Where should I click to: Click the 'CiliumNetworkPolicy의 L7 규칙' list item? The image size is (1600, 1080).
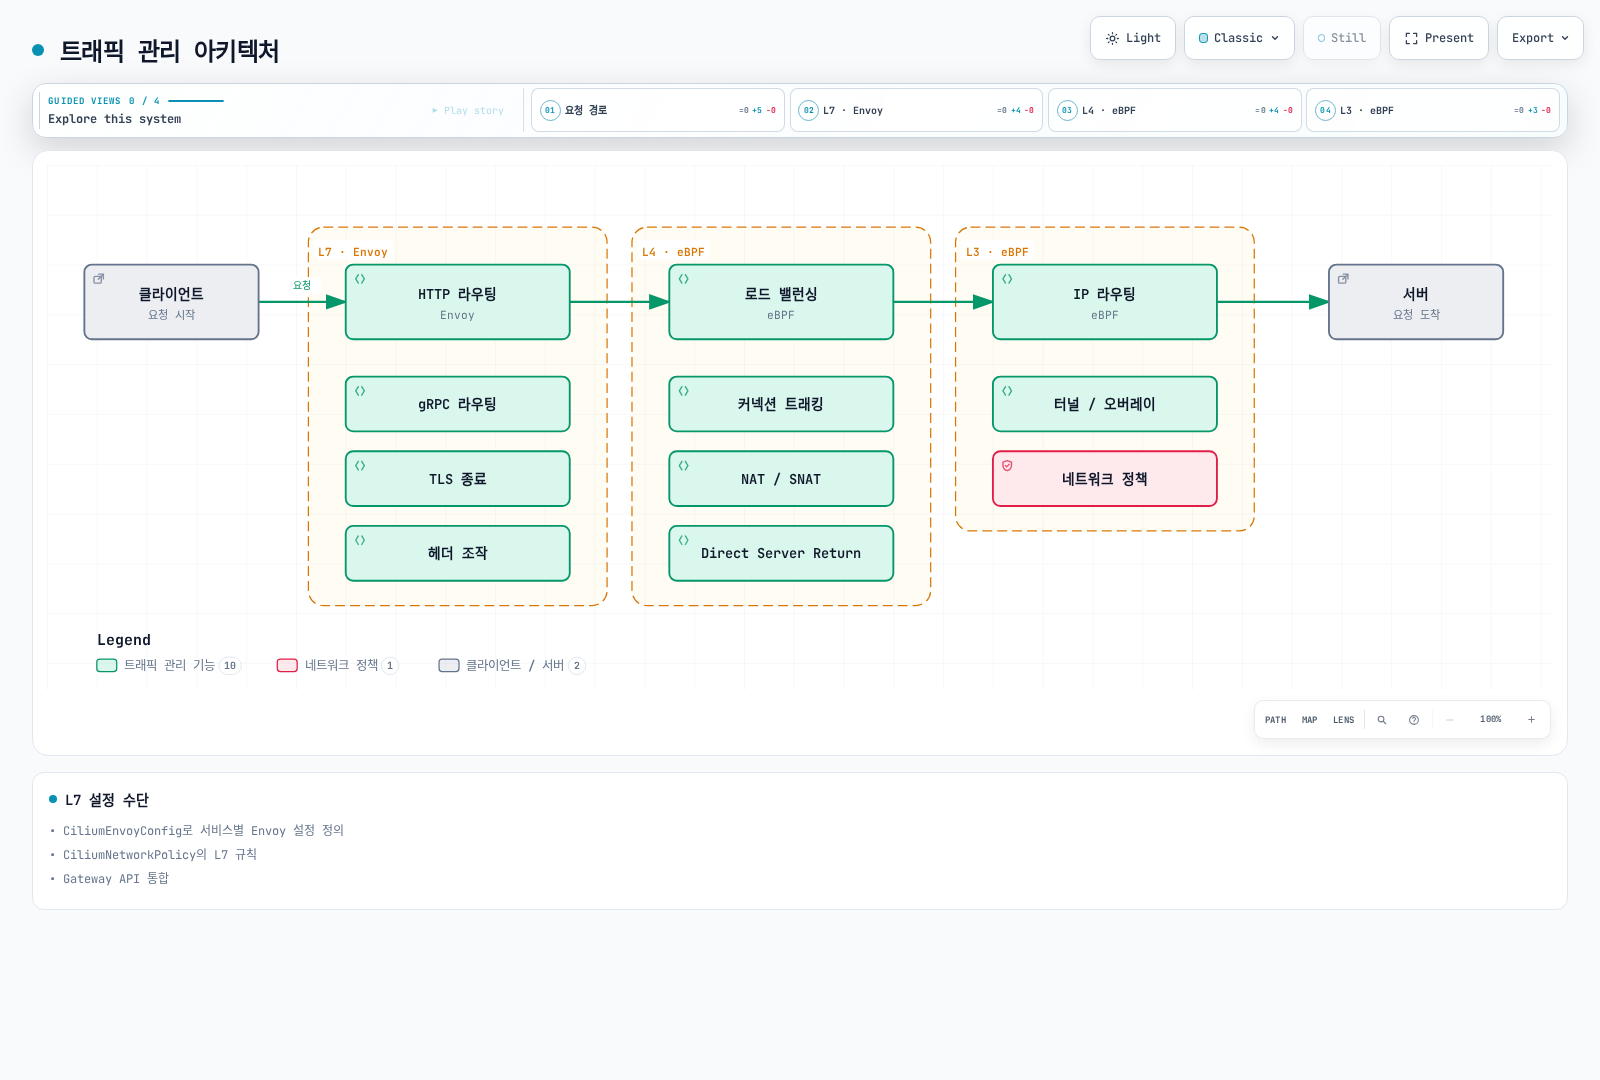[160, 855]
